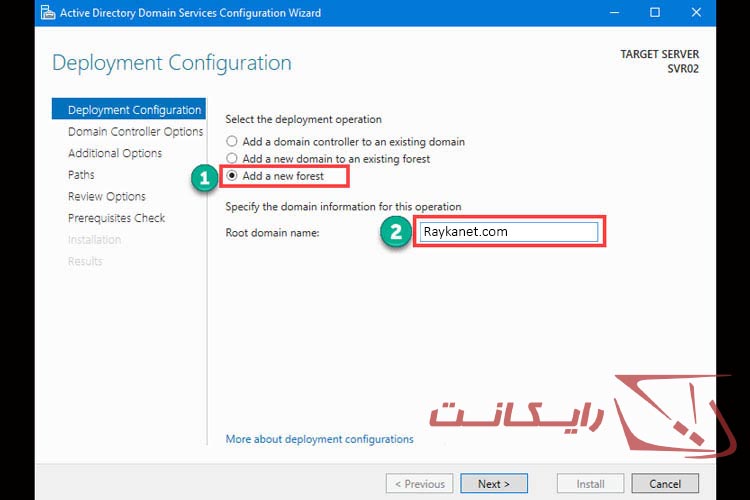The image size is (750, 500).
Task: Open 'More about deployment configurations' link
Action: click(319, 439)
